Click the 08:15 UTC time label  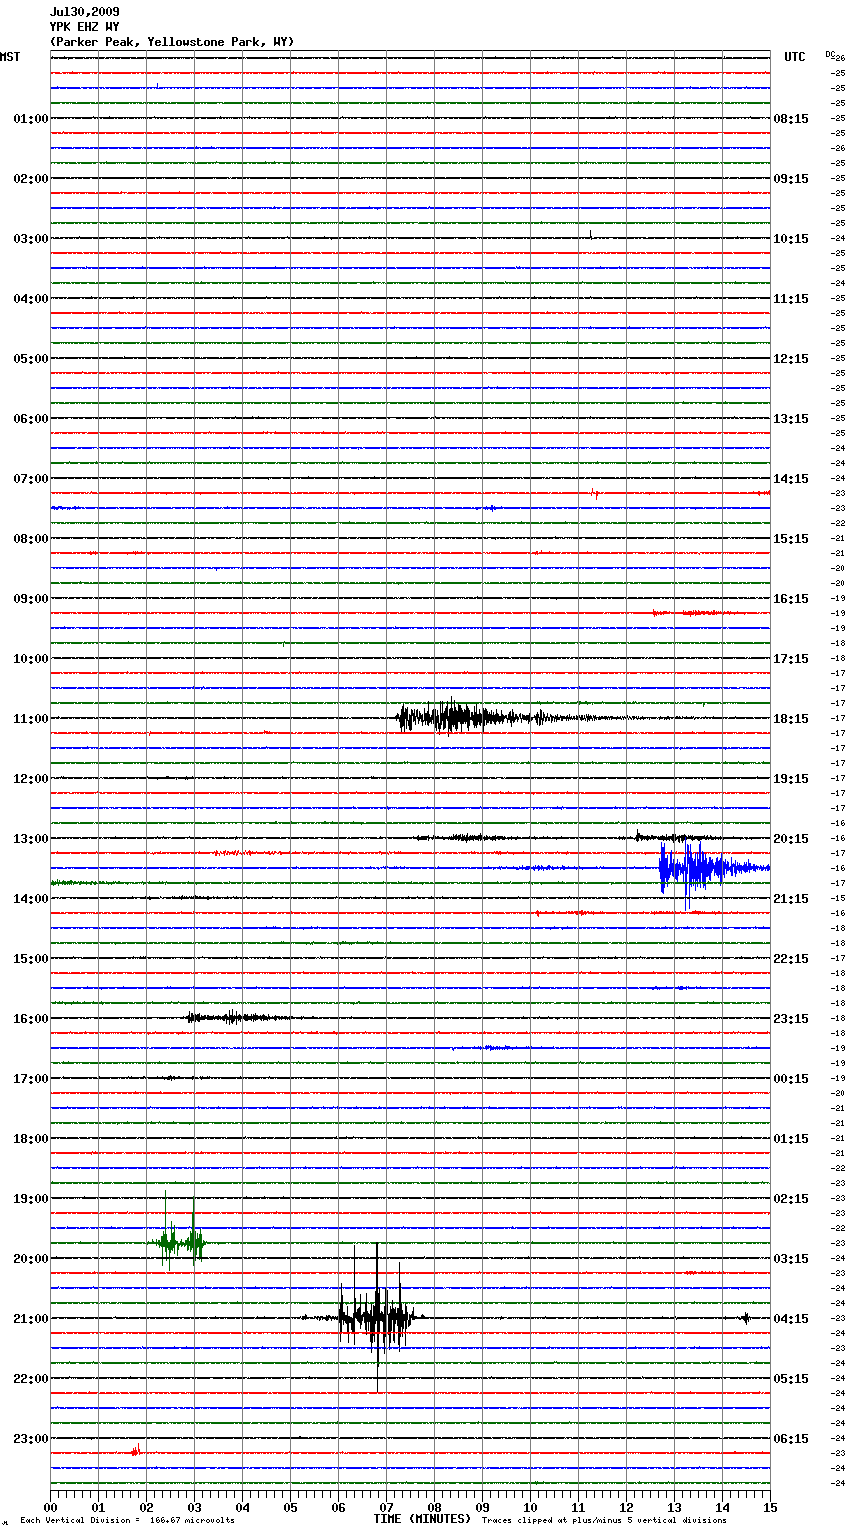791,119
